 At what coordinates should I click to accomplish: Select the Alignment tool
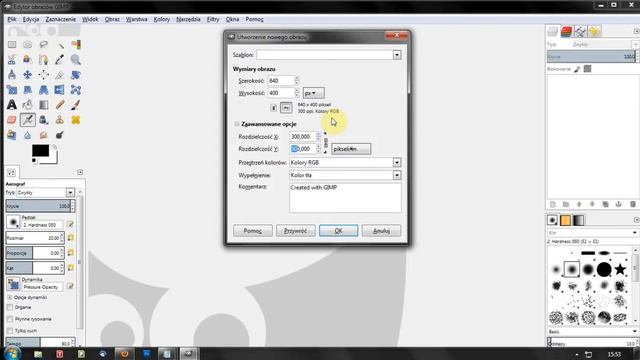click(x=44, y=75)
